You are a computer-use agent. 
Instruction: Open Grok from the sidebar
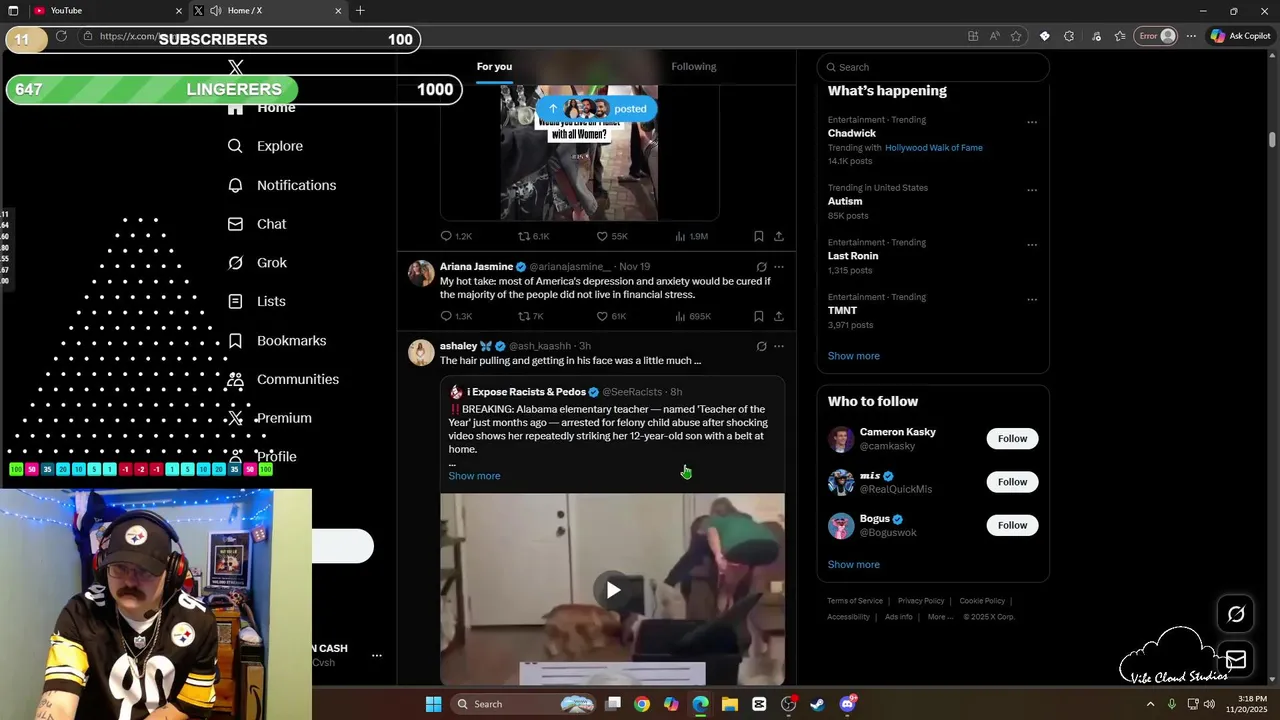click(x=257, y=263)
